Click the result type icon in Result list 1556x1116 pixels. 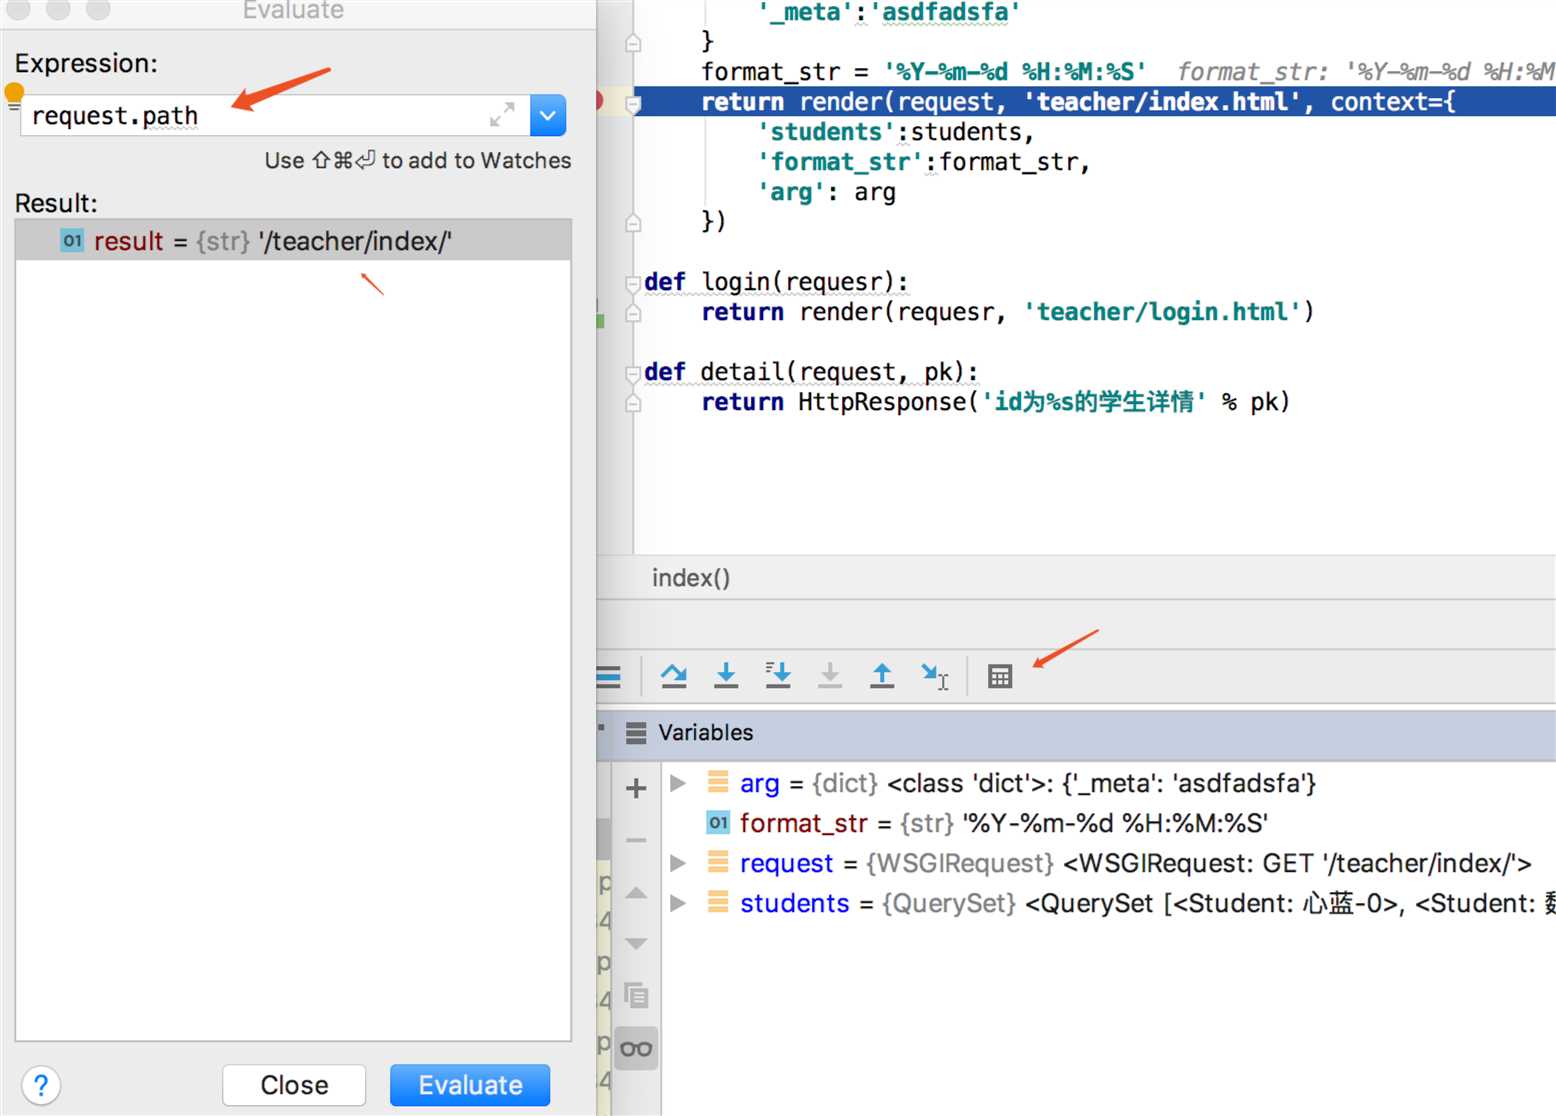[x=72, y=241]
